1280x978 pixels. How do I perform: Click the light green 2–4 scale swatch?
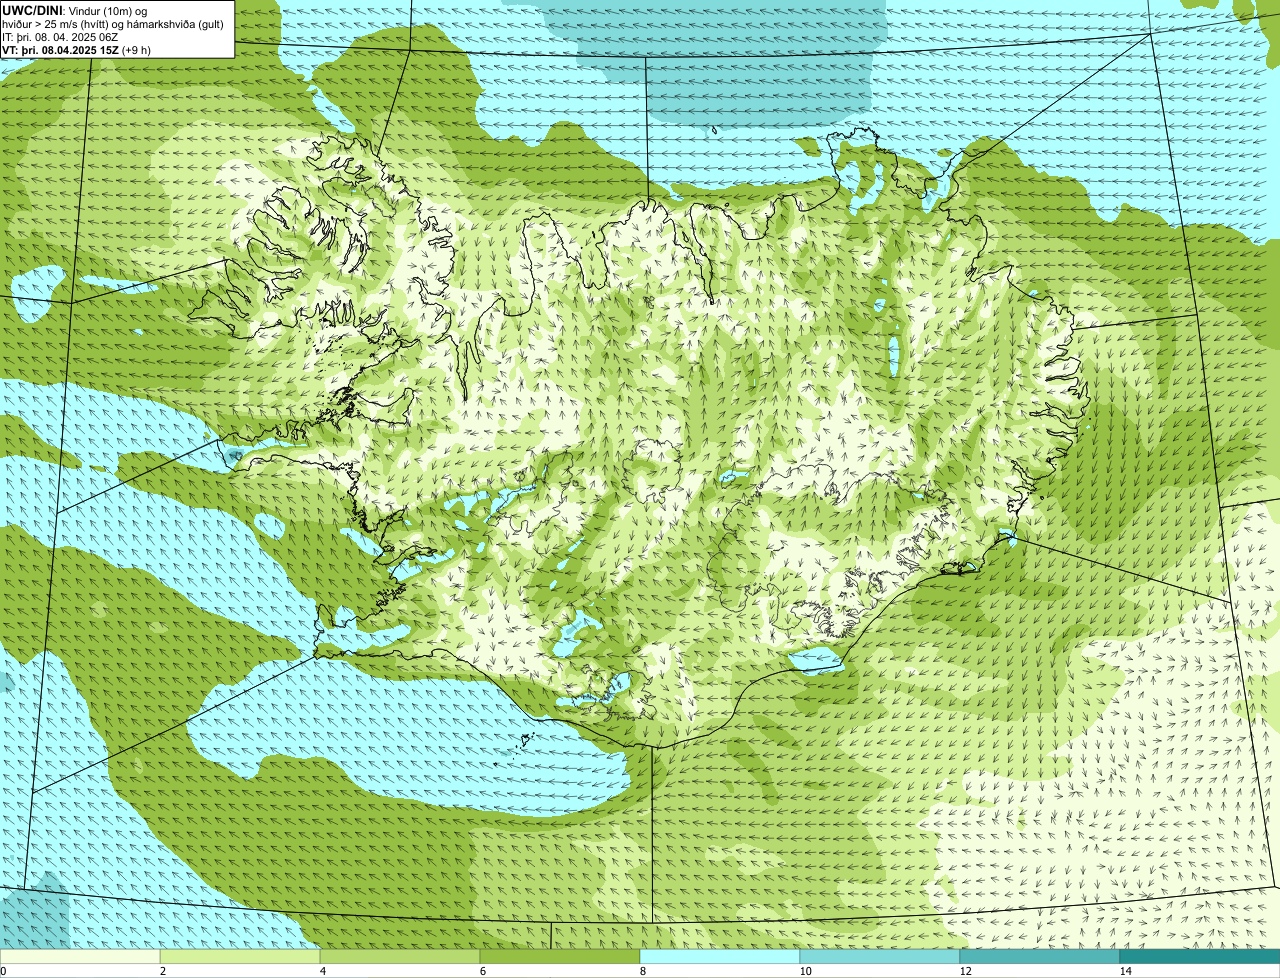tap(240, 956)
